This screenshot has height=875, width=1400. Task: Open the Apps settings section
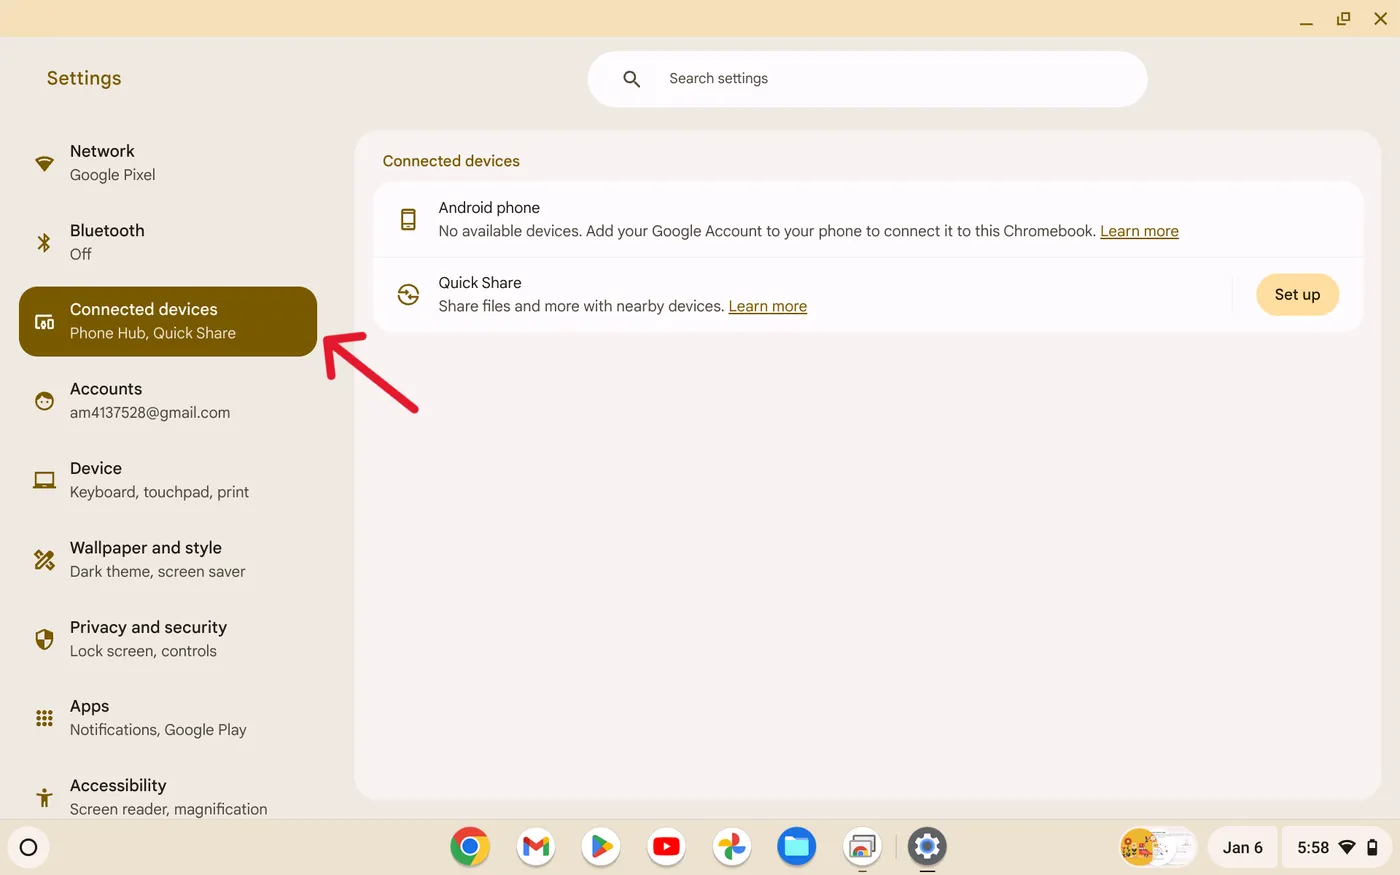click(168, 718)
